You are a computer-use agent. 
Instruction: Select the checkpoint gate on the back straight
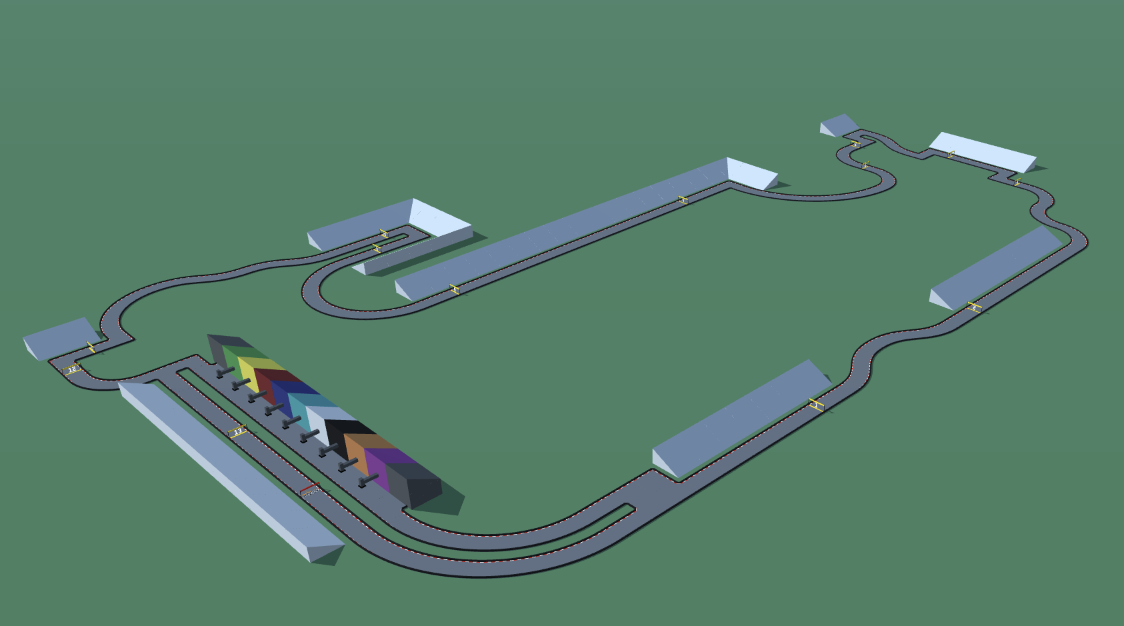pos(682,198)
